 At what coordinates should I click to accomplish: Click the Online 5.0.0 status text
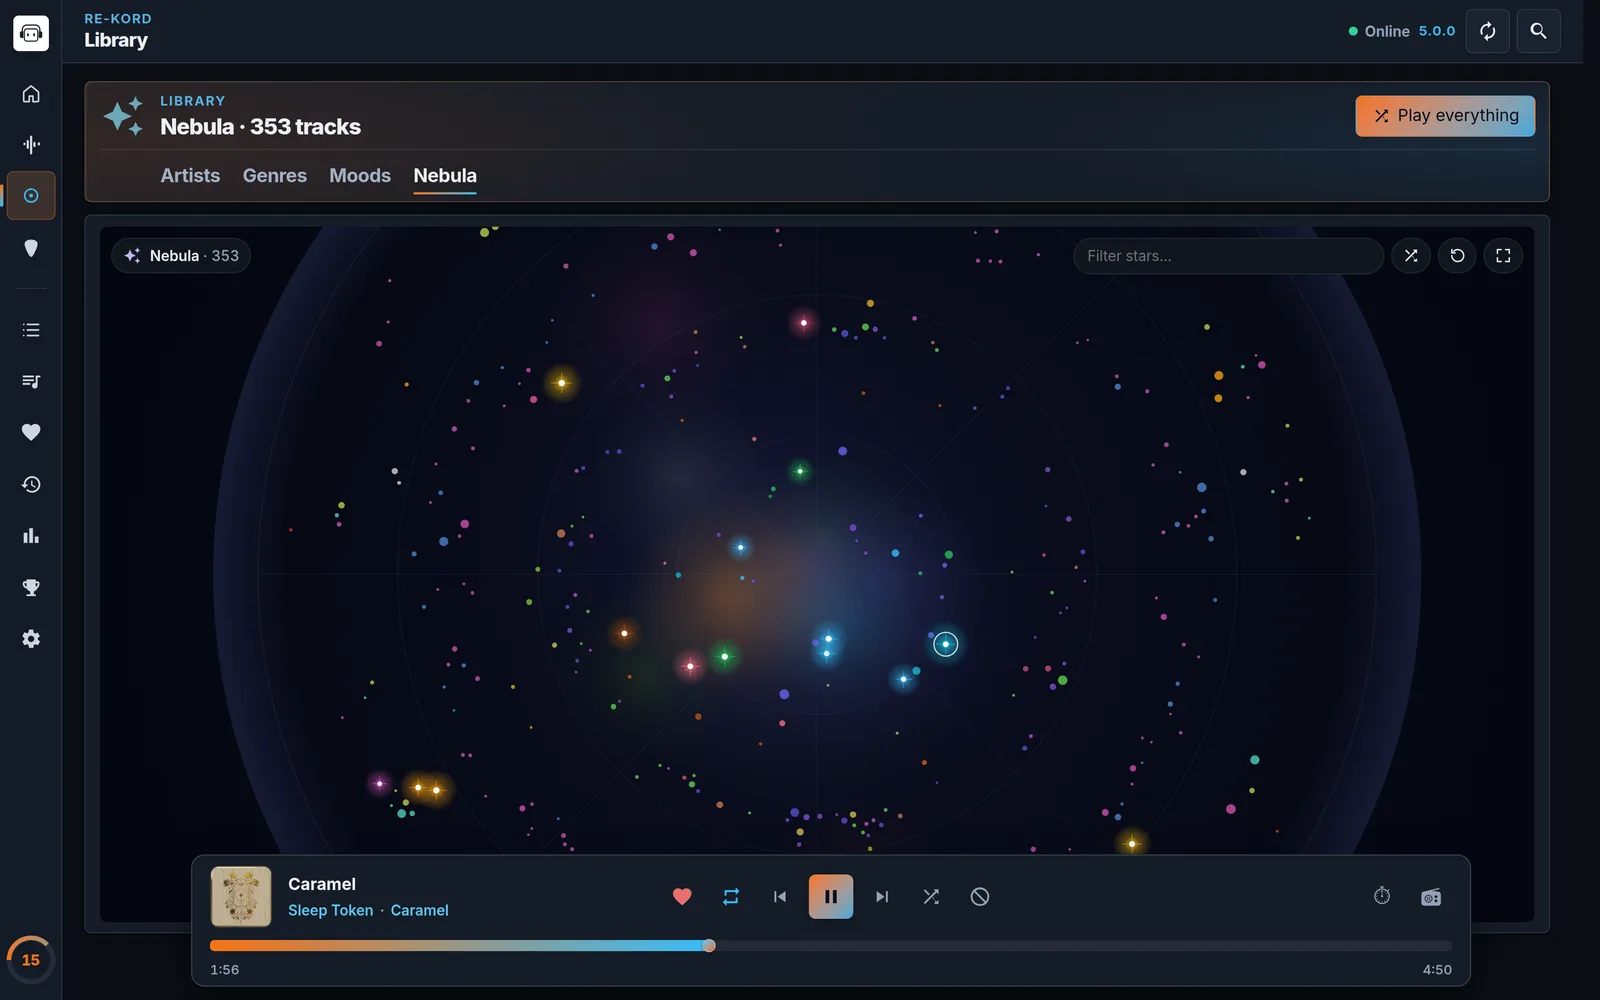pyautogui.click(x=1402, y=31)
